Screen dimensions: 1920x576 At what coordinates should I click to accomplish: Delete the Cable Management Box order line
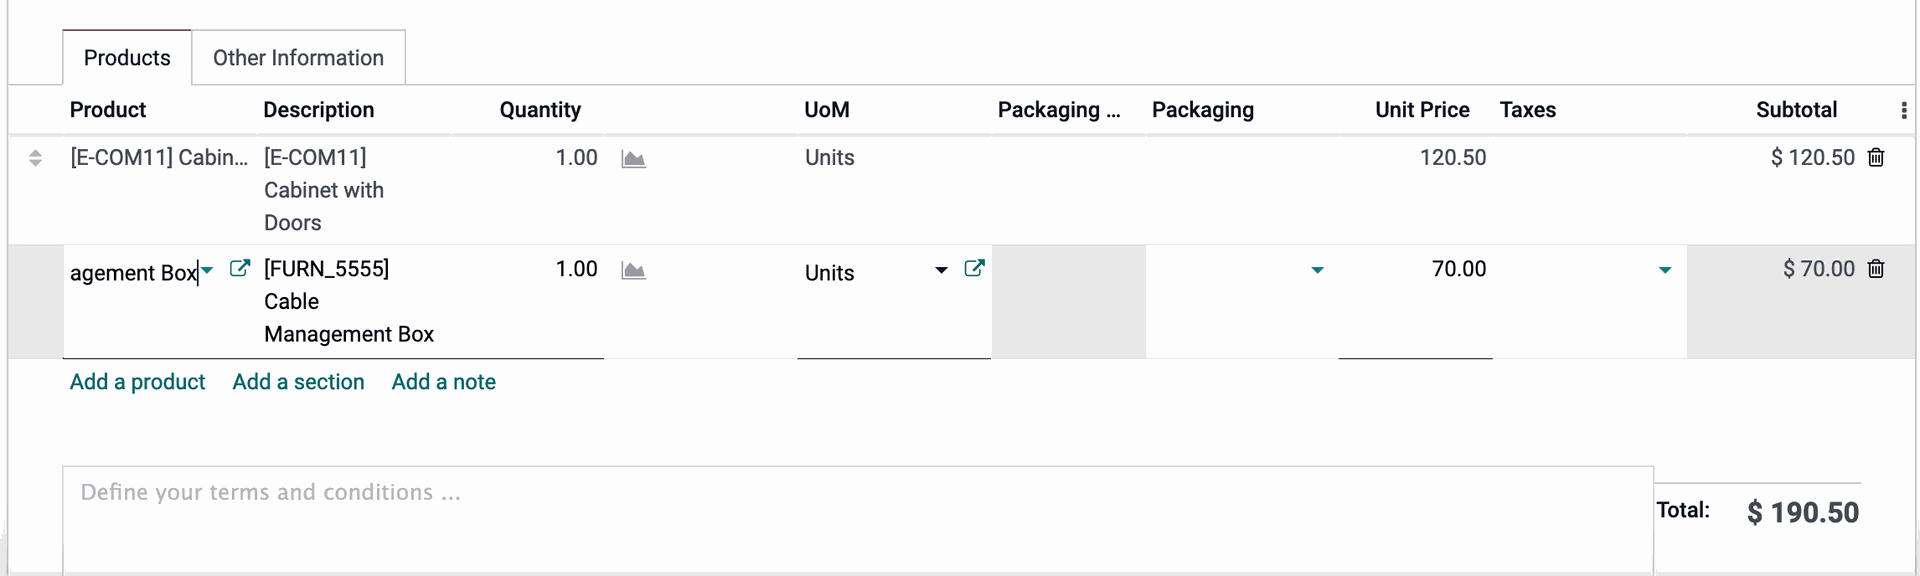pos(1876,268)
